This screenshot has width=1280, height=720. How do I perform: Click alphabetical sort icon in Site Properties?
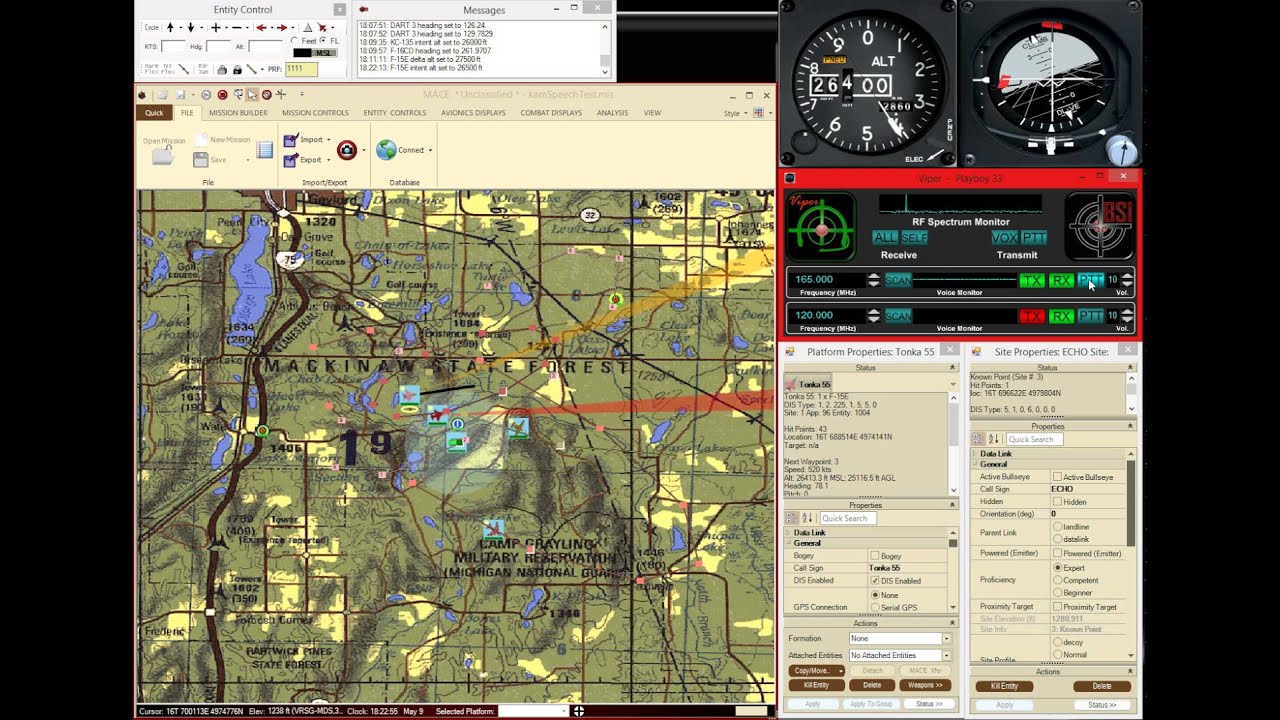(994, 439)
